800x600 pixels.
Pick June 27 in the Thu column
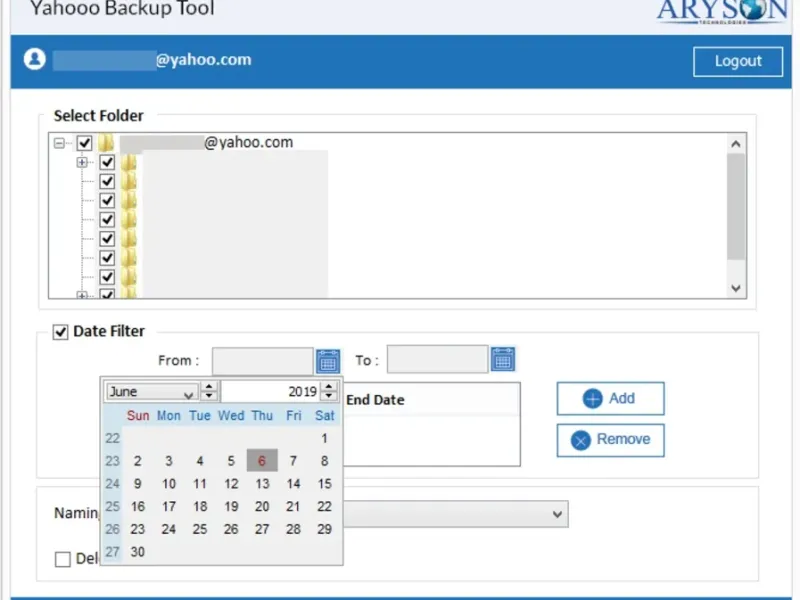262,529
